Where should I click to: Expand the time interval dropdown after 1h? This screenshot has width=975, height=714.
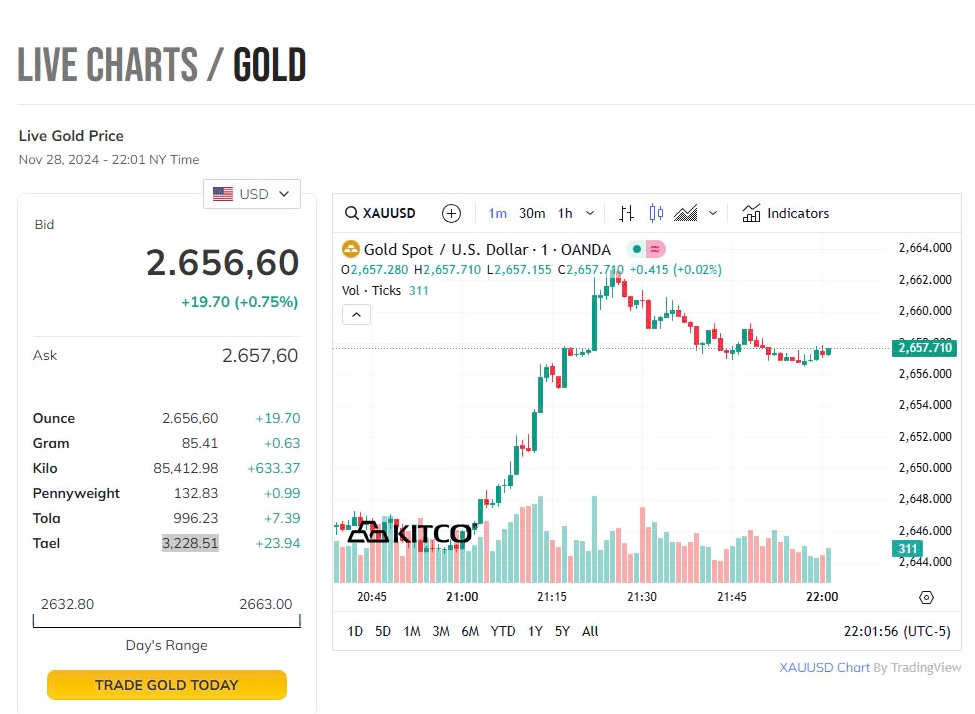[x=590, y=213]
